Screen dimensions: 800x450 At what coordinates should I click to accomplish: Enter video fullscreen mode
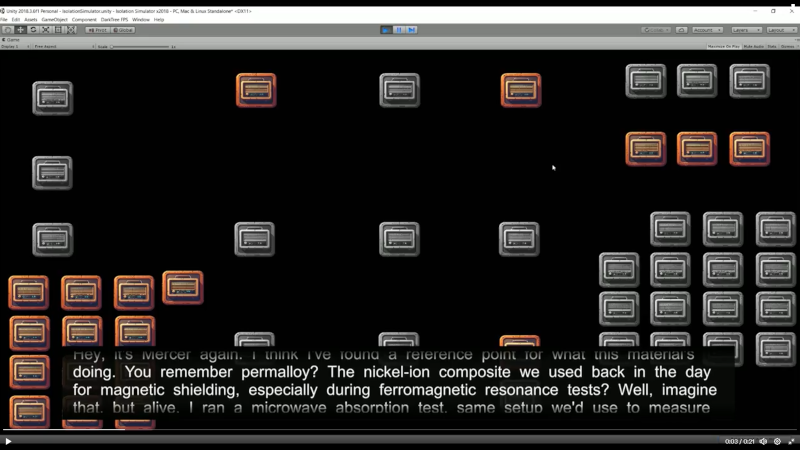[791, 441]
